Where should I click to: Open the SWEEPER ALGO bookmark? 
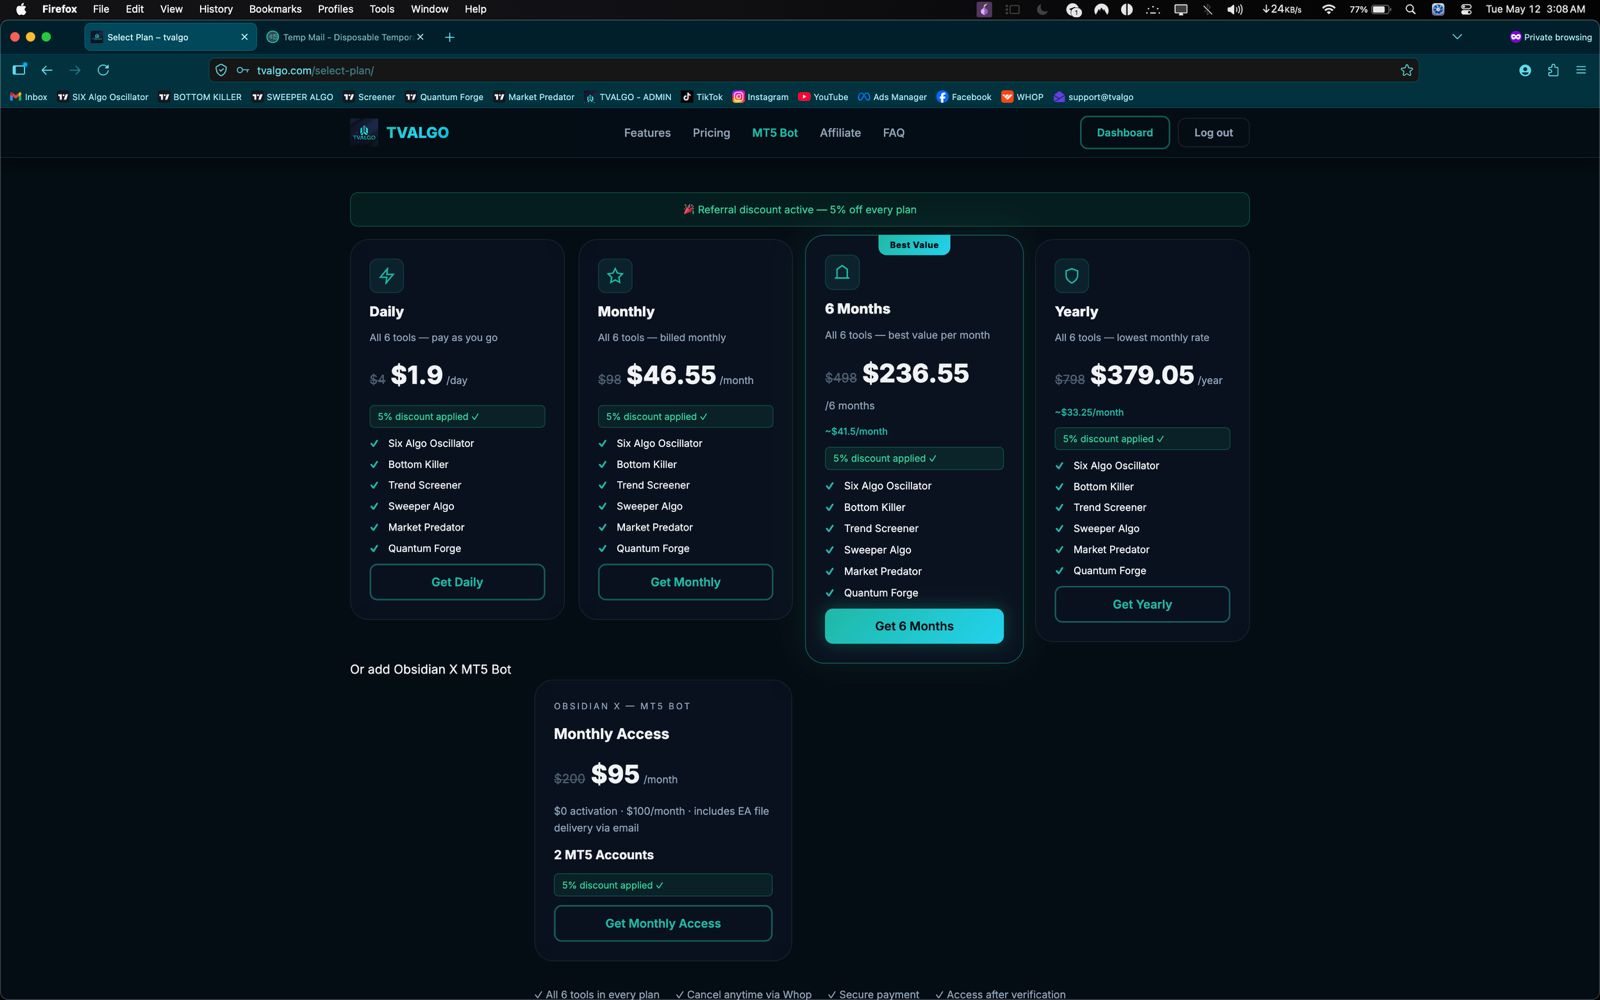coord(292,97)
